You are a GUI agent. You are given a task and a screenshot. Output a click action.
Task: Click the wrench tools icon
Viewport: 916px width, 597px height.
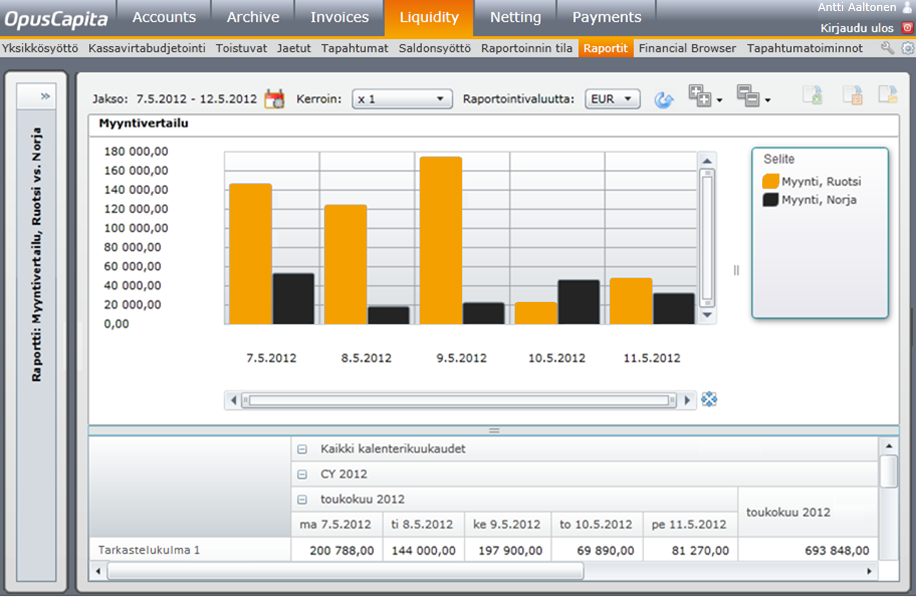click(887, 48)
